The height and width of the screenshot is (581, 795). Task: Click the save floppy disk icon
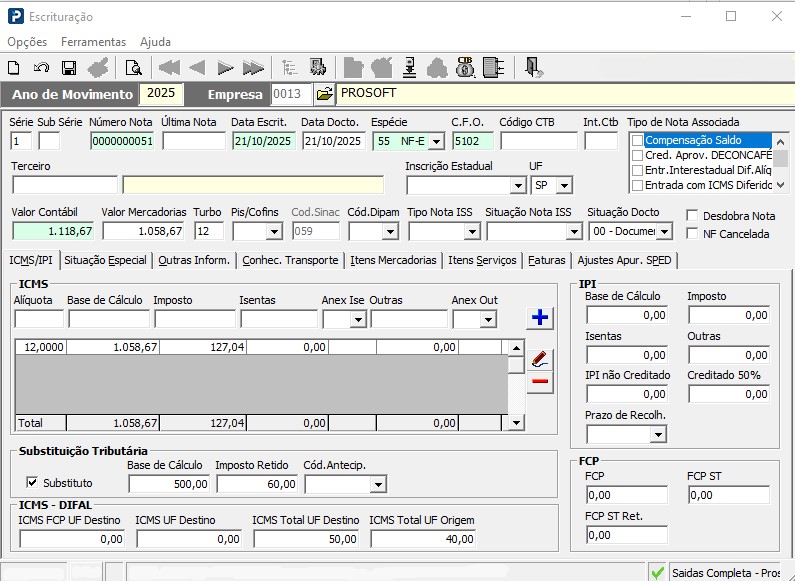tap(69, 68)
